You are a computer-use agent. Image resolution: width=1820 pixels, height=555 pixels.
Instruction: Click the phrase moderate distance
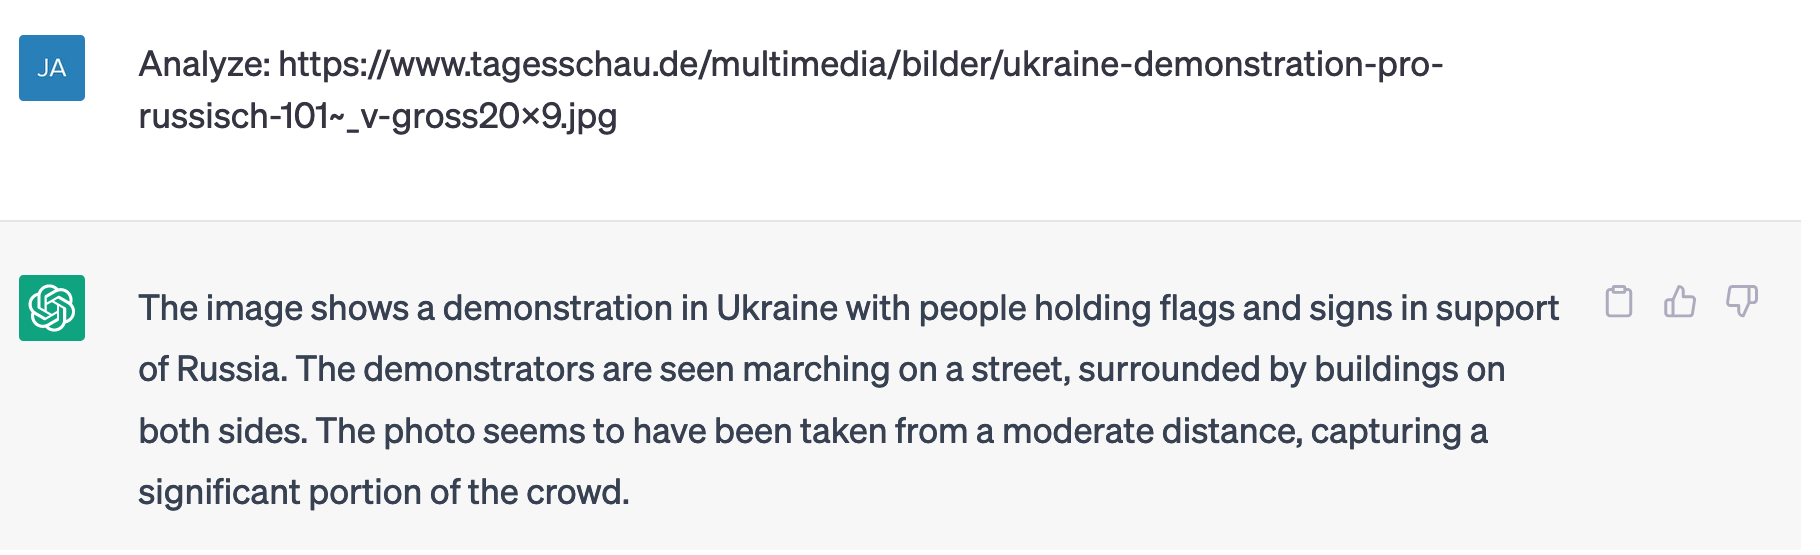click(x=1152, y=431)
